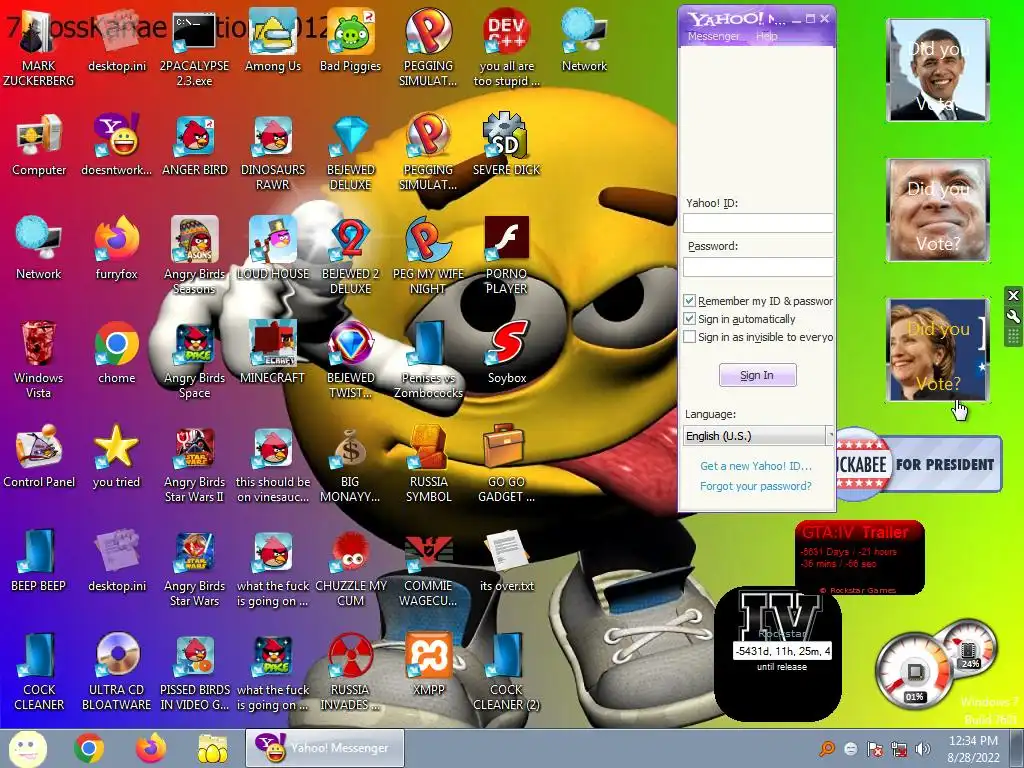1024x768 pixels.
Task: Open the you all are too stupid Dev-C++ icon
Action: (x=507, y=49)
